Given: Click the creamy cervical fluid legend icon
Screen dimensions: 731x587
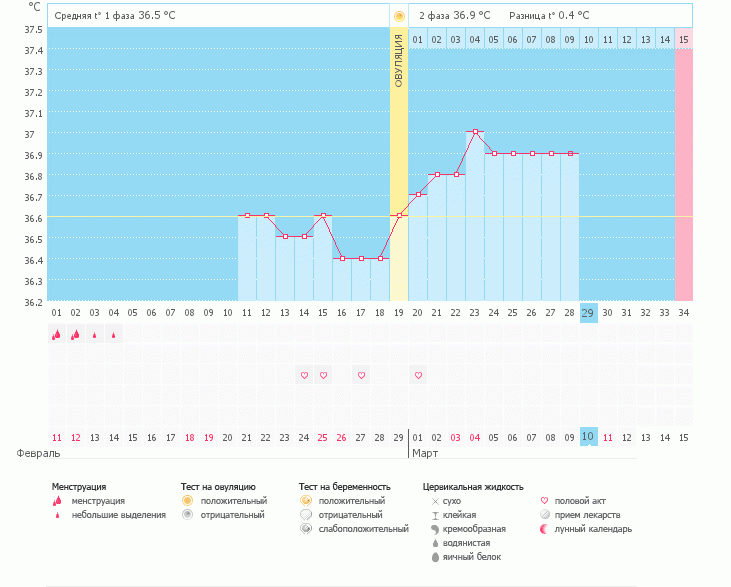Looking at the screenshot, I should pos(435,528).
